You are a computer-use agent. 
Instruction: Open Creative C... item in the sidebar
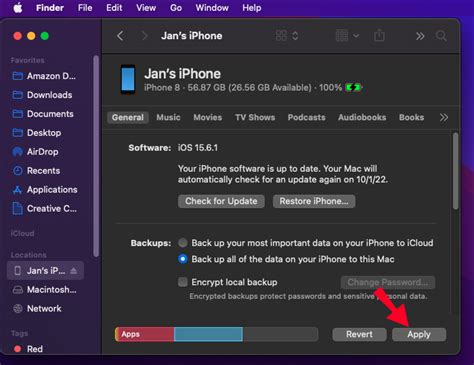(44, 209)
